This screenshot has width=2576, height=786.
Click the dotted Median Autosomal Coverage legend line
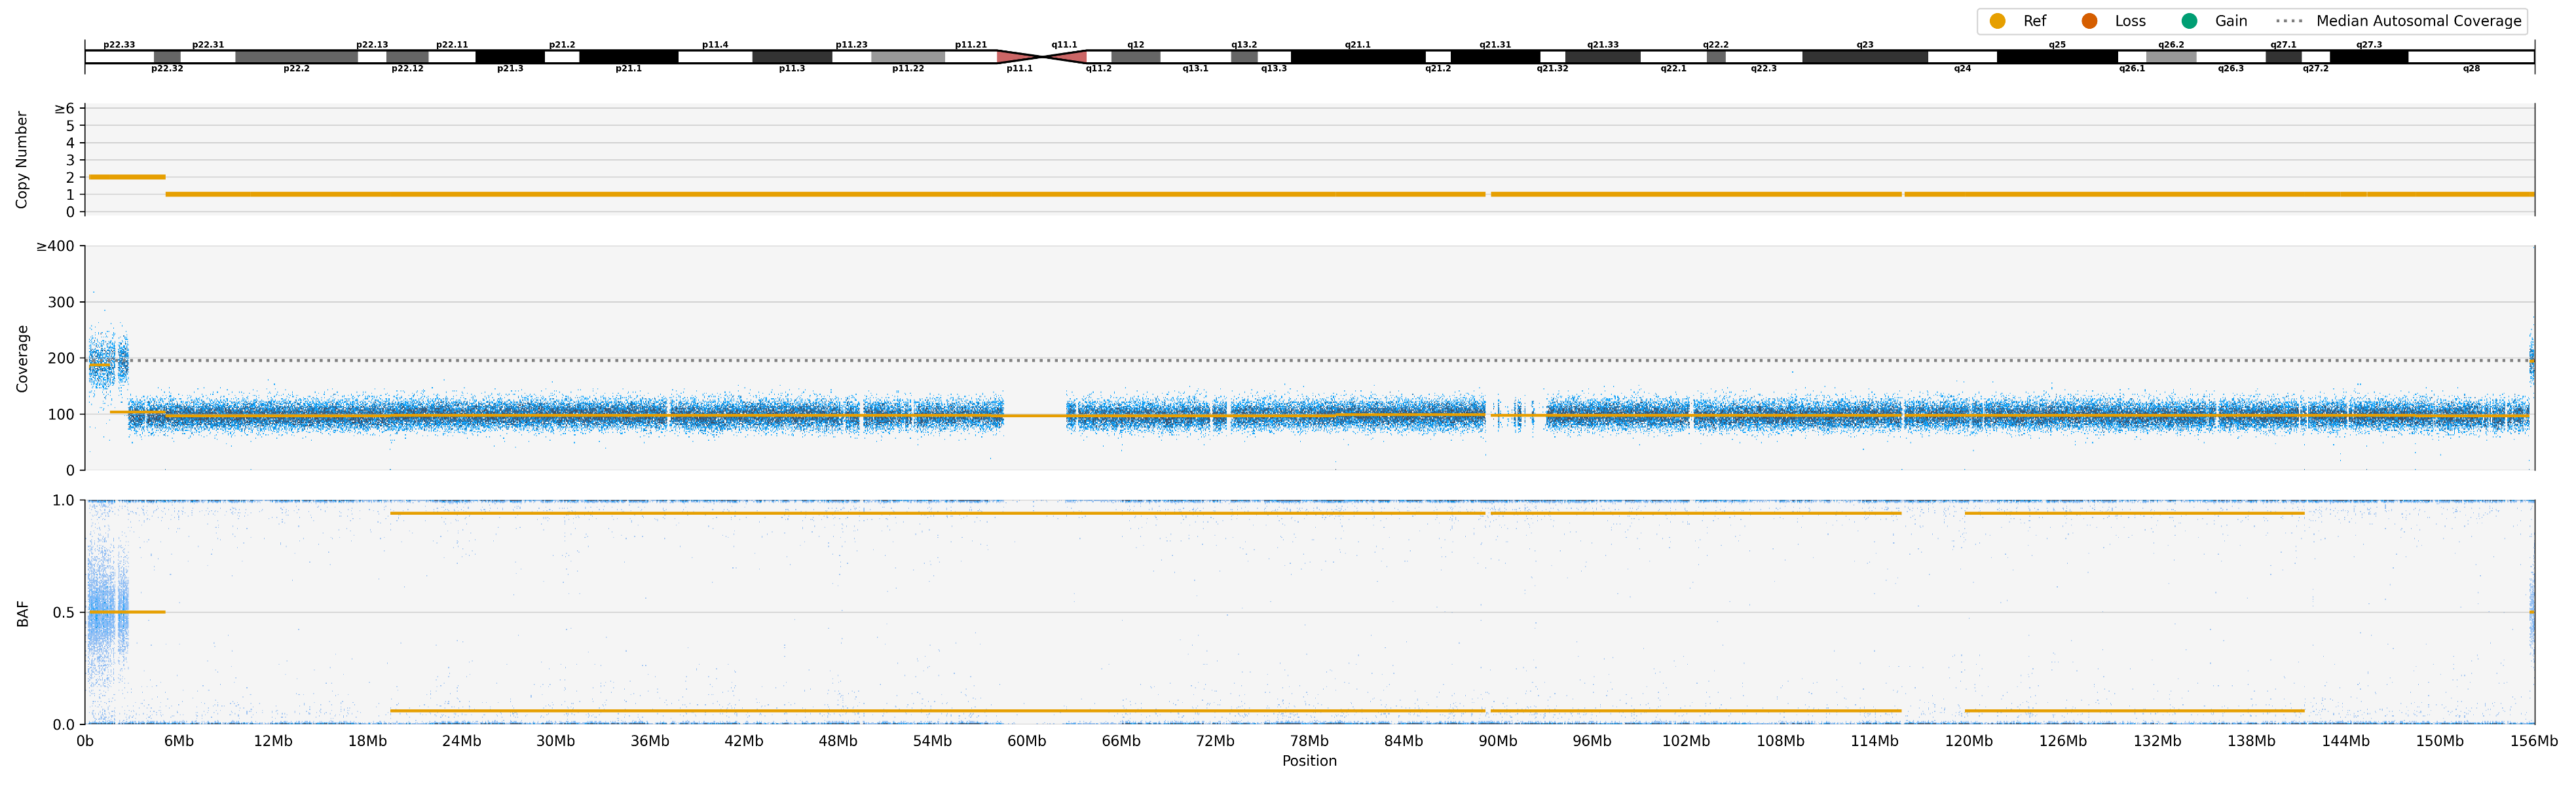coord(2289,21)
